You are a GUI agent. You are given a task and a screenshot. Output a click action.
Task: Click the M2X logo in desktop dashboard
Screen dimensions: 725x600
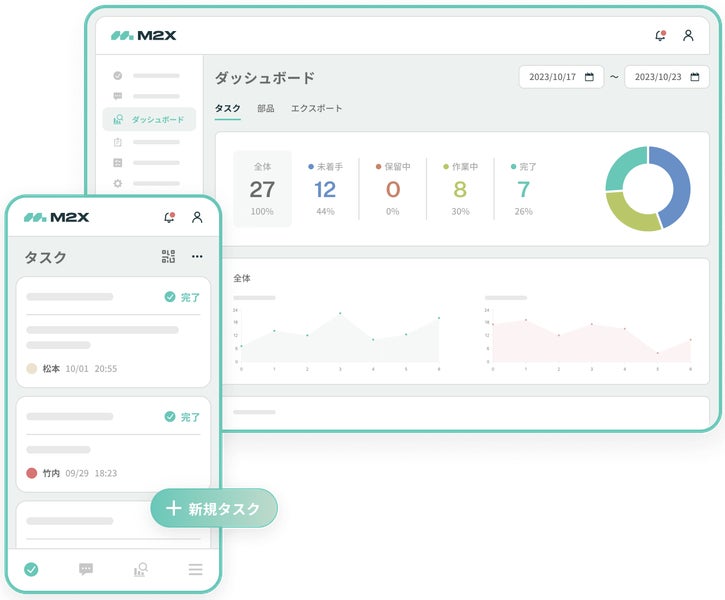[x=143, y=36]
